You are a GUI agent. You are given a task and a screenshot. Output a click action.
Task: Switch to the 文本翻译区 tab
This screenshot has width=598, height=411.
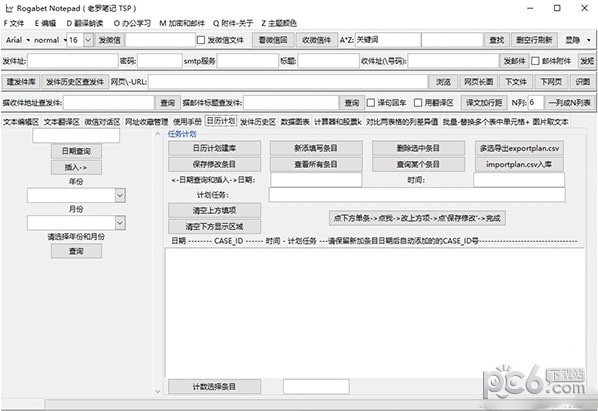click(61, 122)
